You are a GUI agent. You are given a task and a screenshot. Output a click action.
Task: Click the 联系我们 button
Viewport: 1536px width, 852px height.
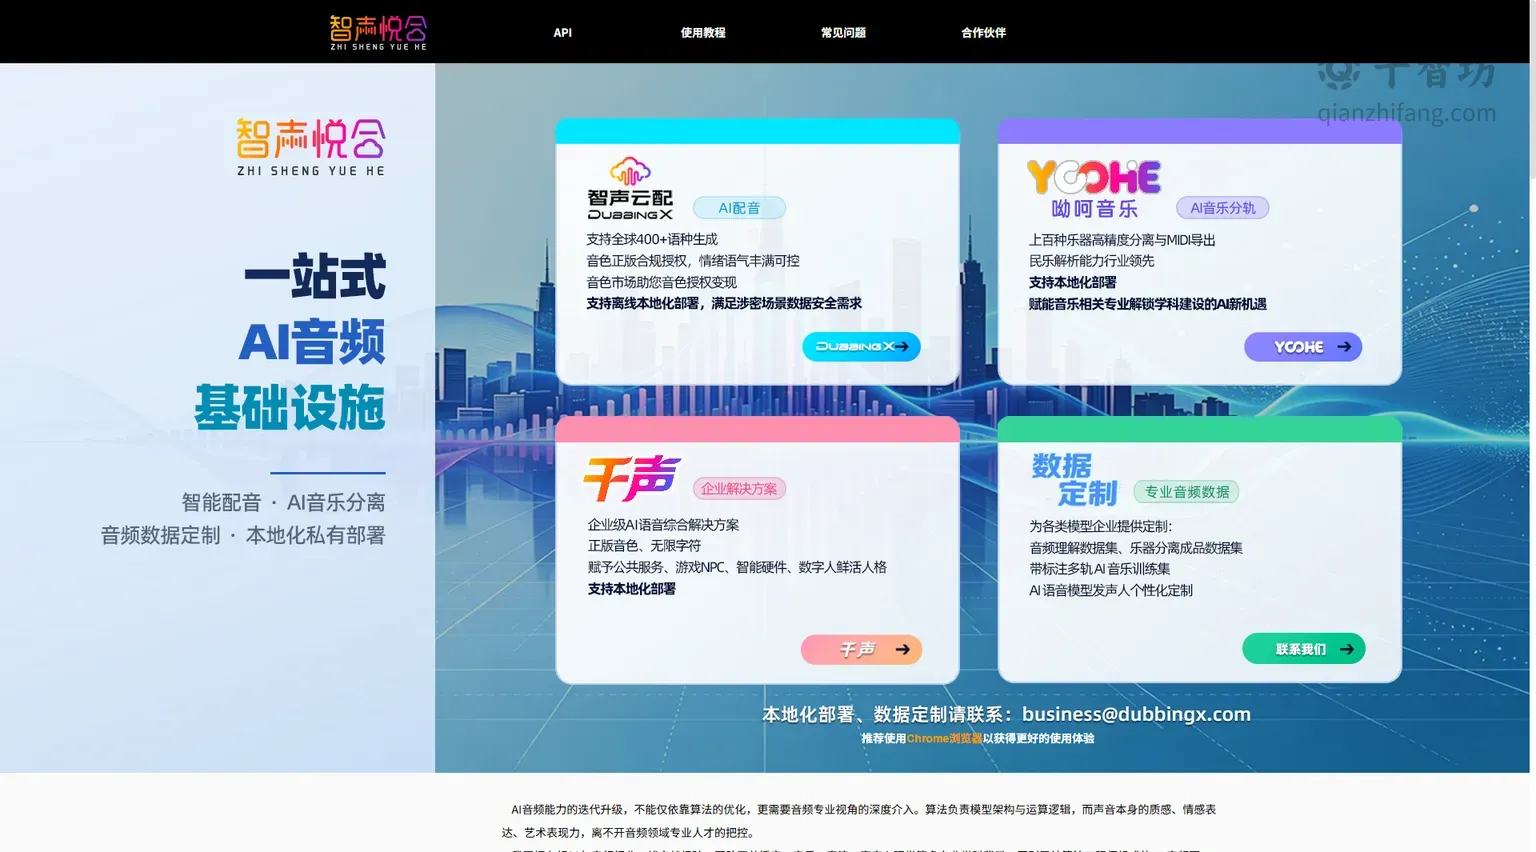[1304, 649]
